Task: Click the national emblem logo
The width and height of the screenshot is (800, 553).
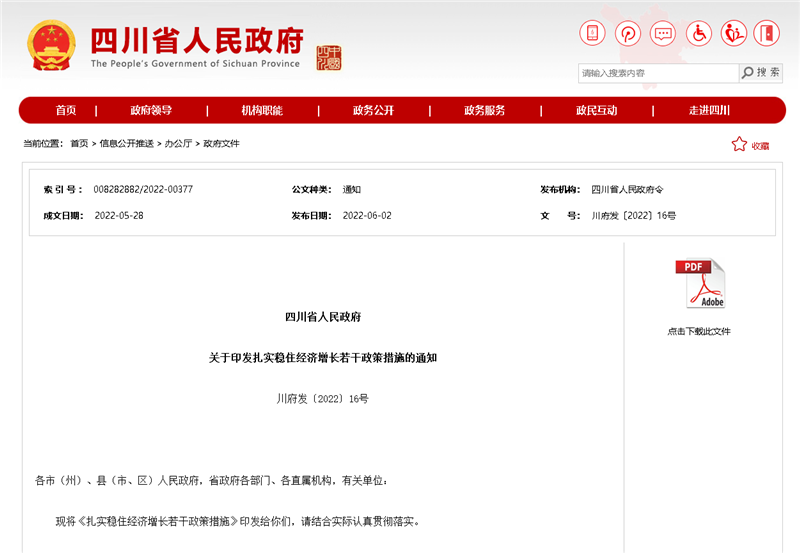Action: (x=51, y=45)
